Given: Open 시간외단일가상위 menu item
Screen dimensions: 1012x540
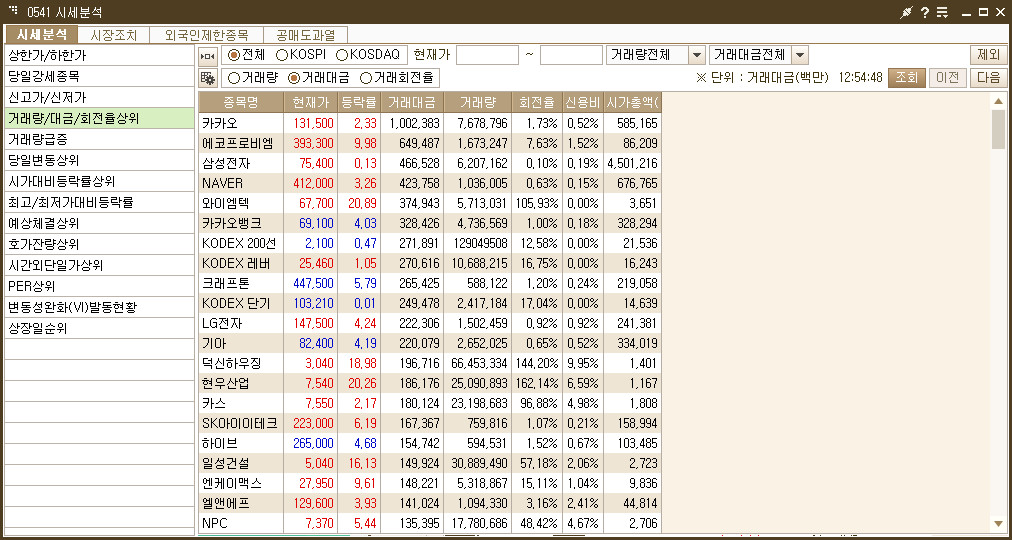Looking at the screenshot, I should 99,266.
